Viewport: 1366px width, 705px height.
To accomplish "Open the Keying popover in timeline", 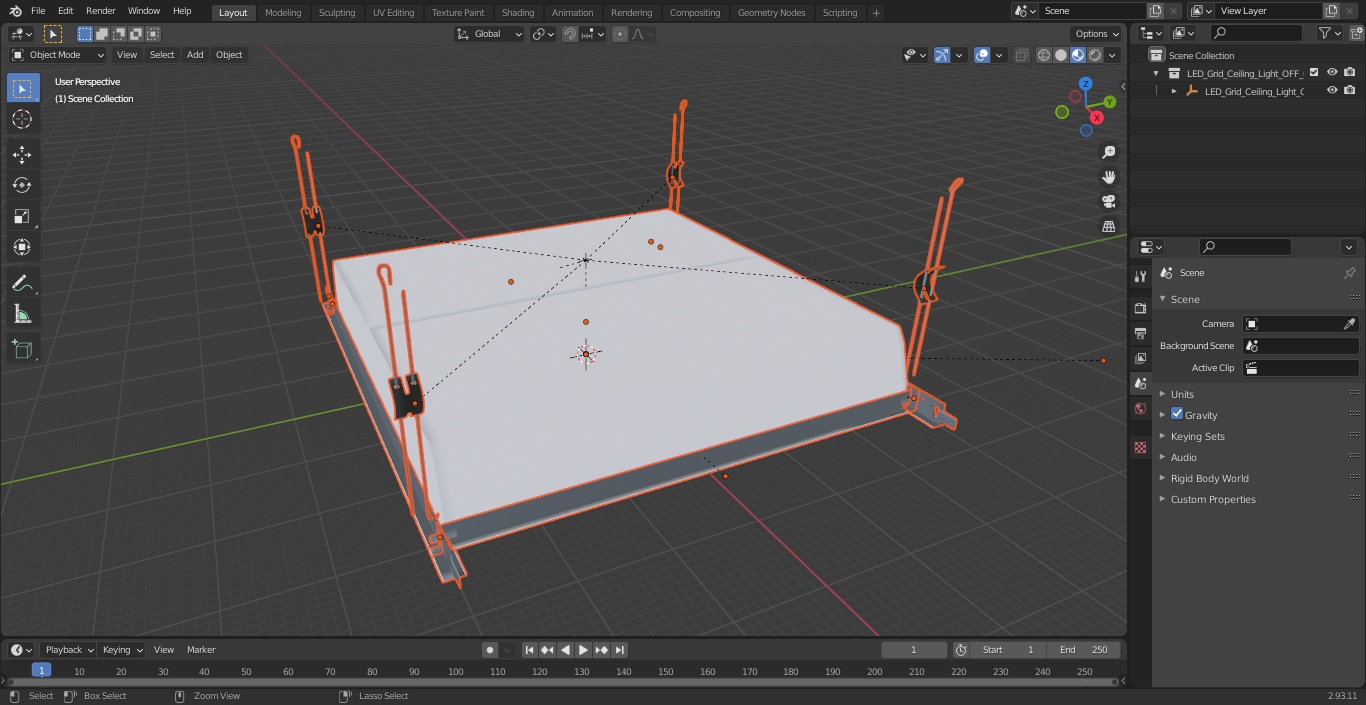I will (122, 650).
